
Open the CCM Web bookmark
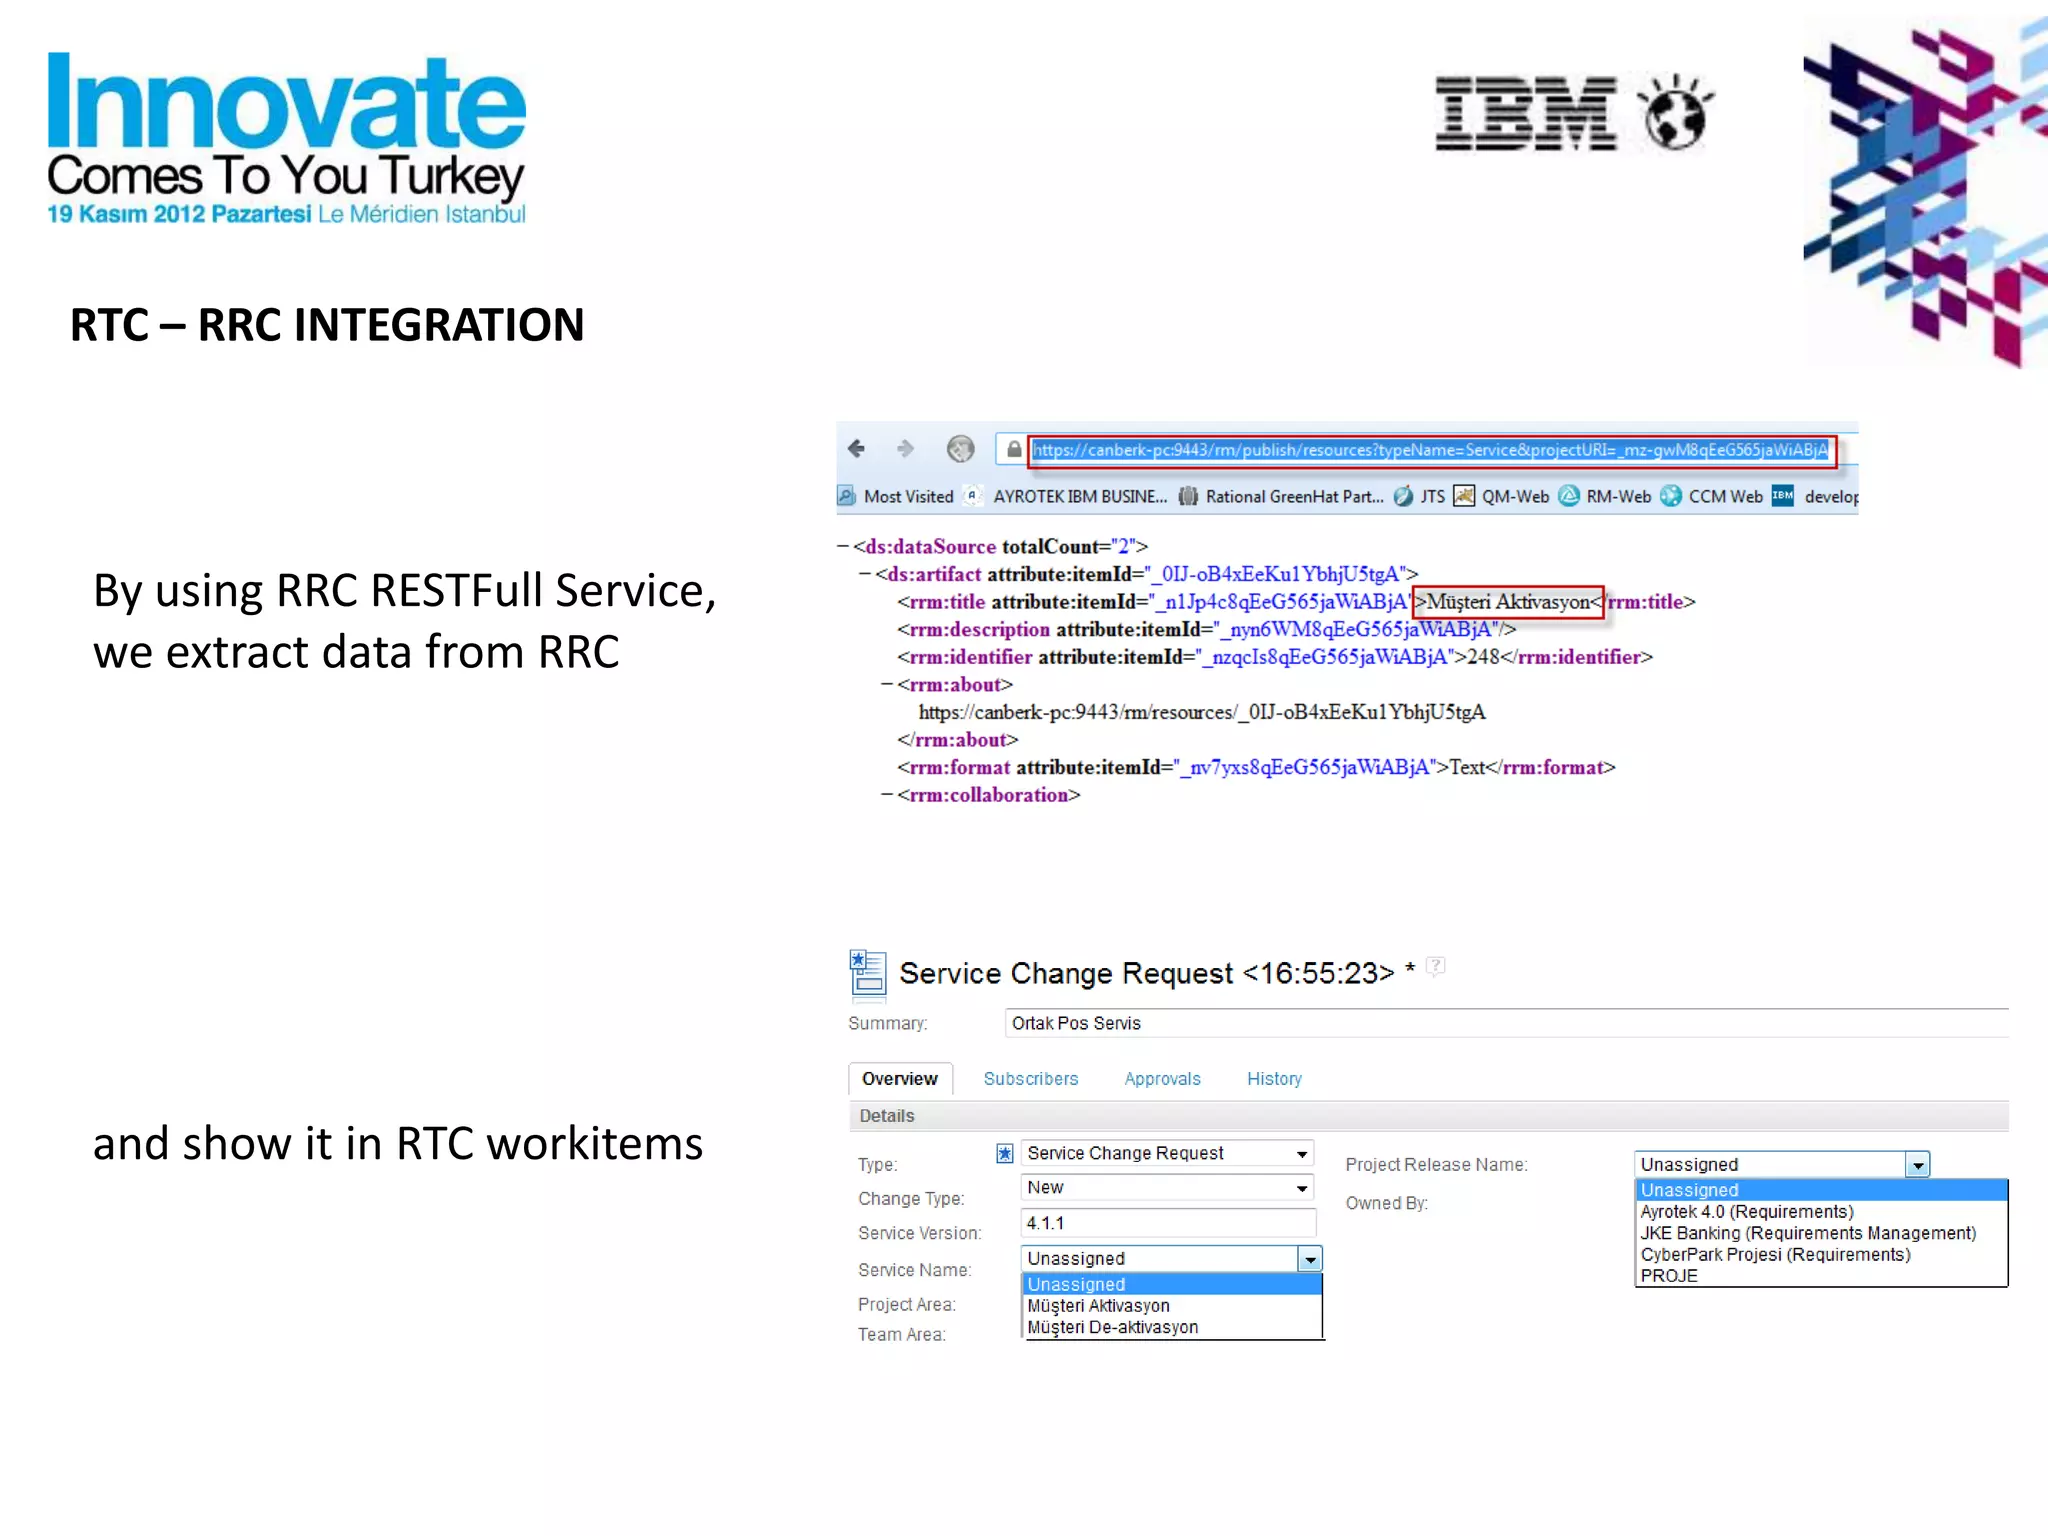(1712, 496)
